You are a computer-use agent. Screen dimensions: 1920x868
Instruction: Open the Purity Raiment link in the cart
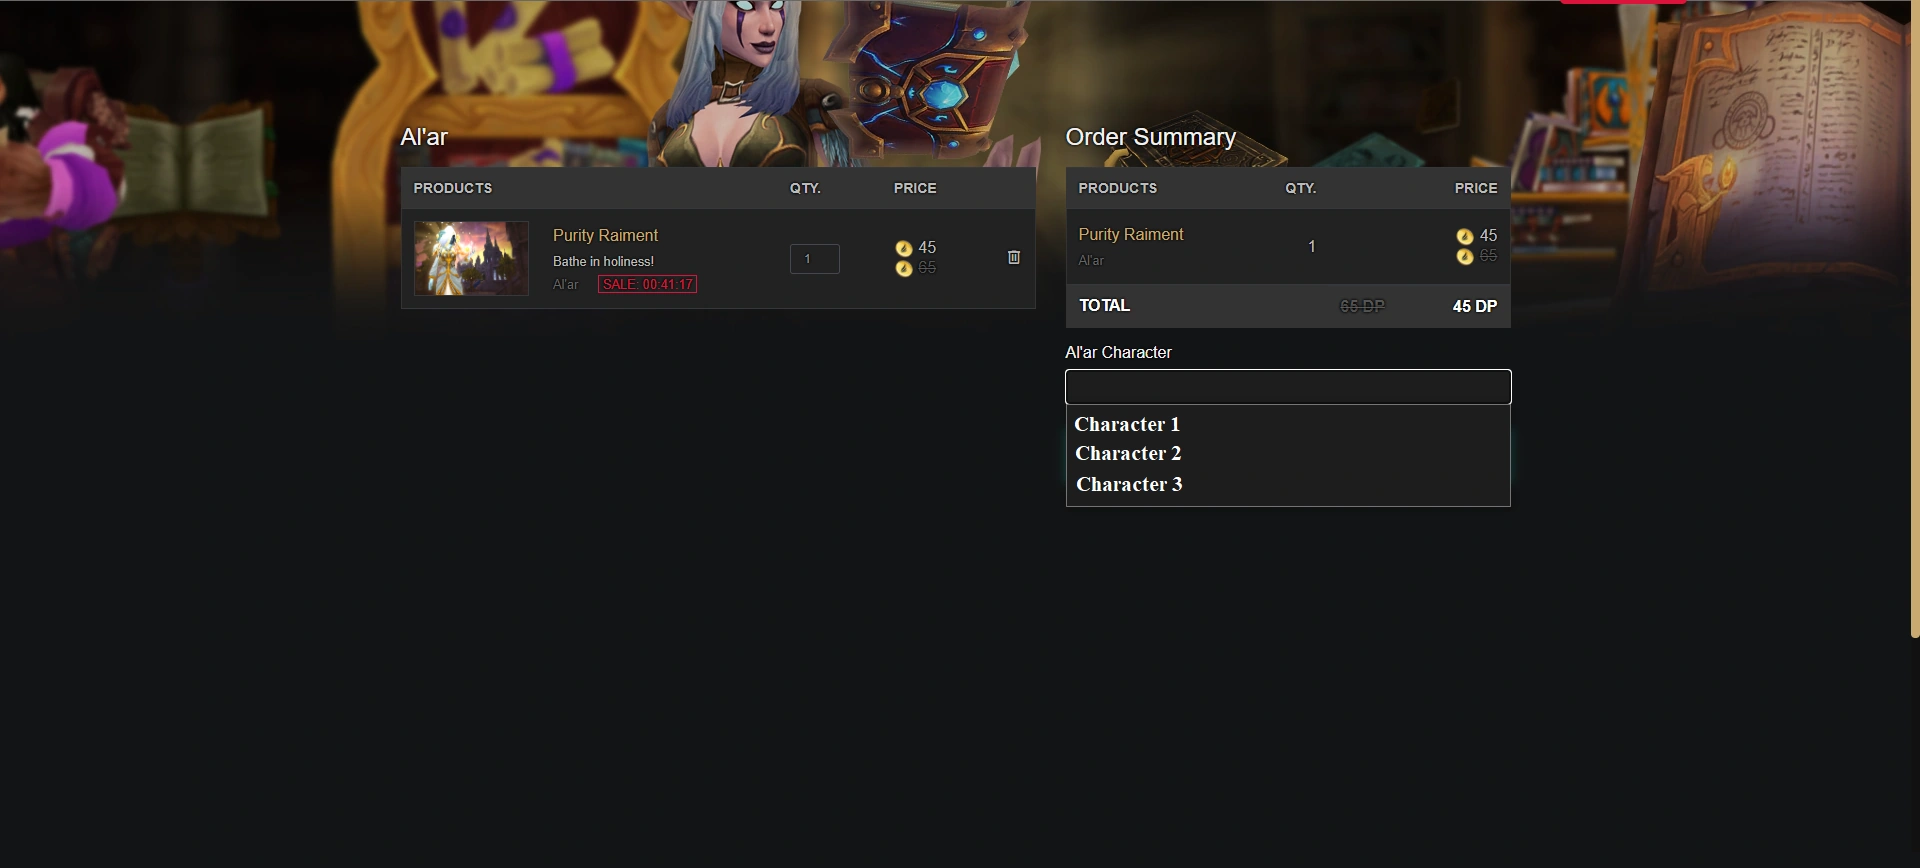[605, 235]
